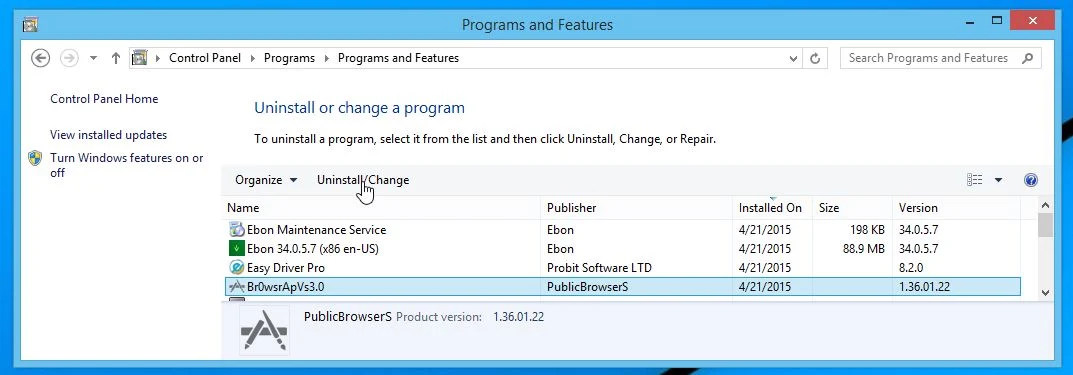Select the Br0wsrApVs3.0 entry
The height and width of the screenshot is (375, 1073).
[623, 287]
